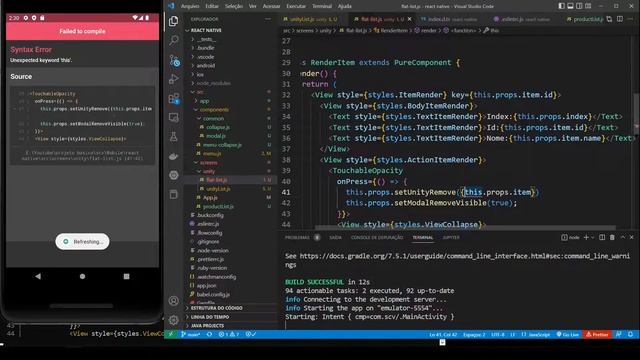Open the Arquivo menu
The width and height of the screenshot is (640, 360).
(x=190, y=6)
